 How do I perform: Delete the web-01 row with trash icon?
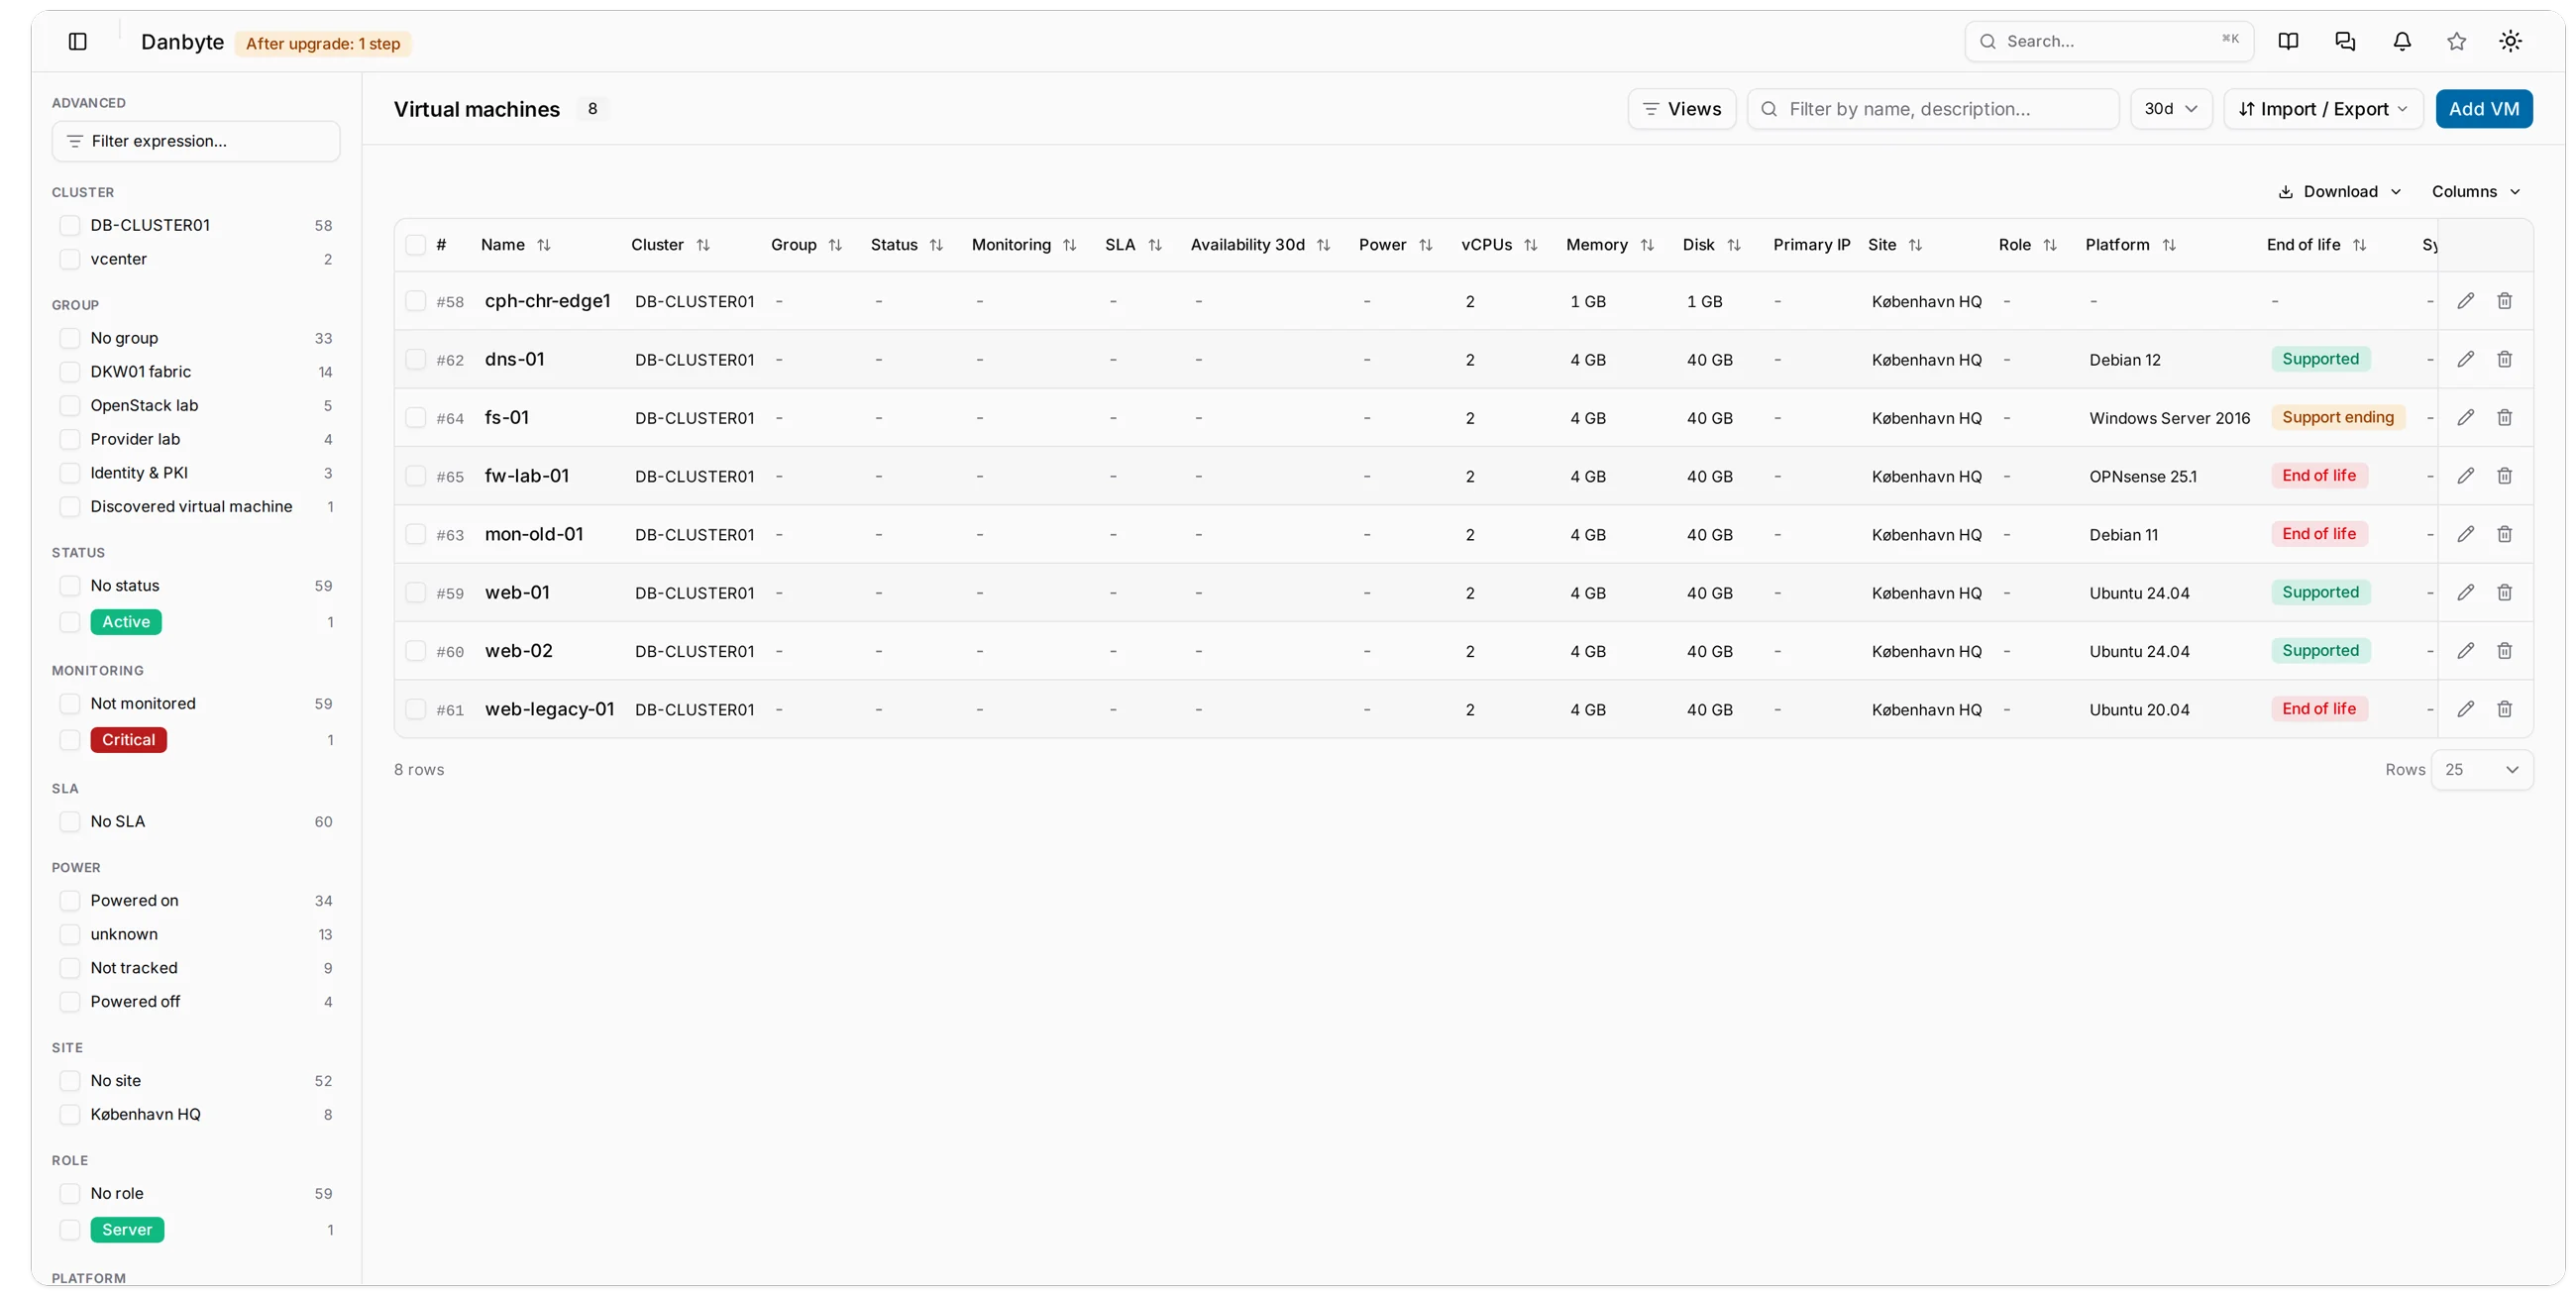coord(2504,593)
